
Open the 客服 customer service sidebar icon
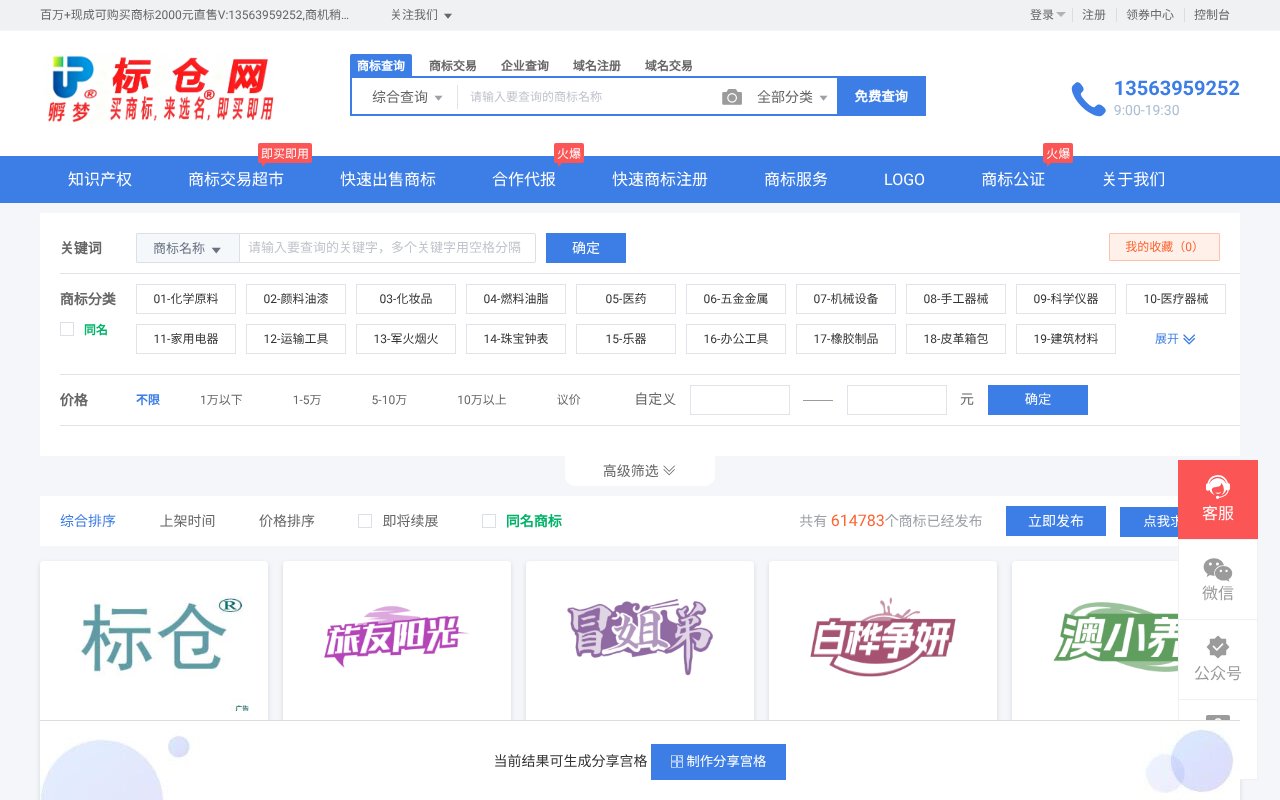[x=1218, y=498]
